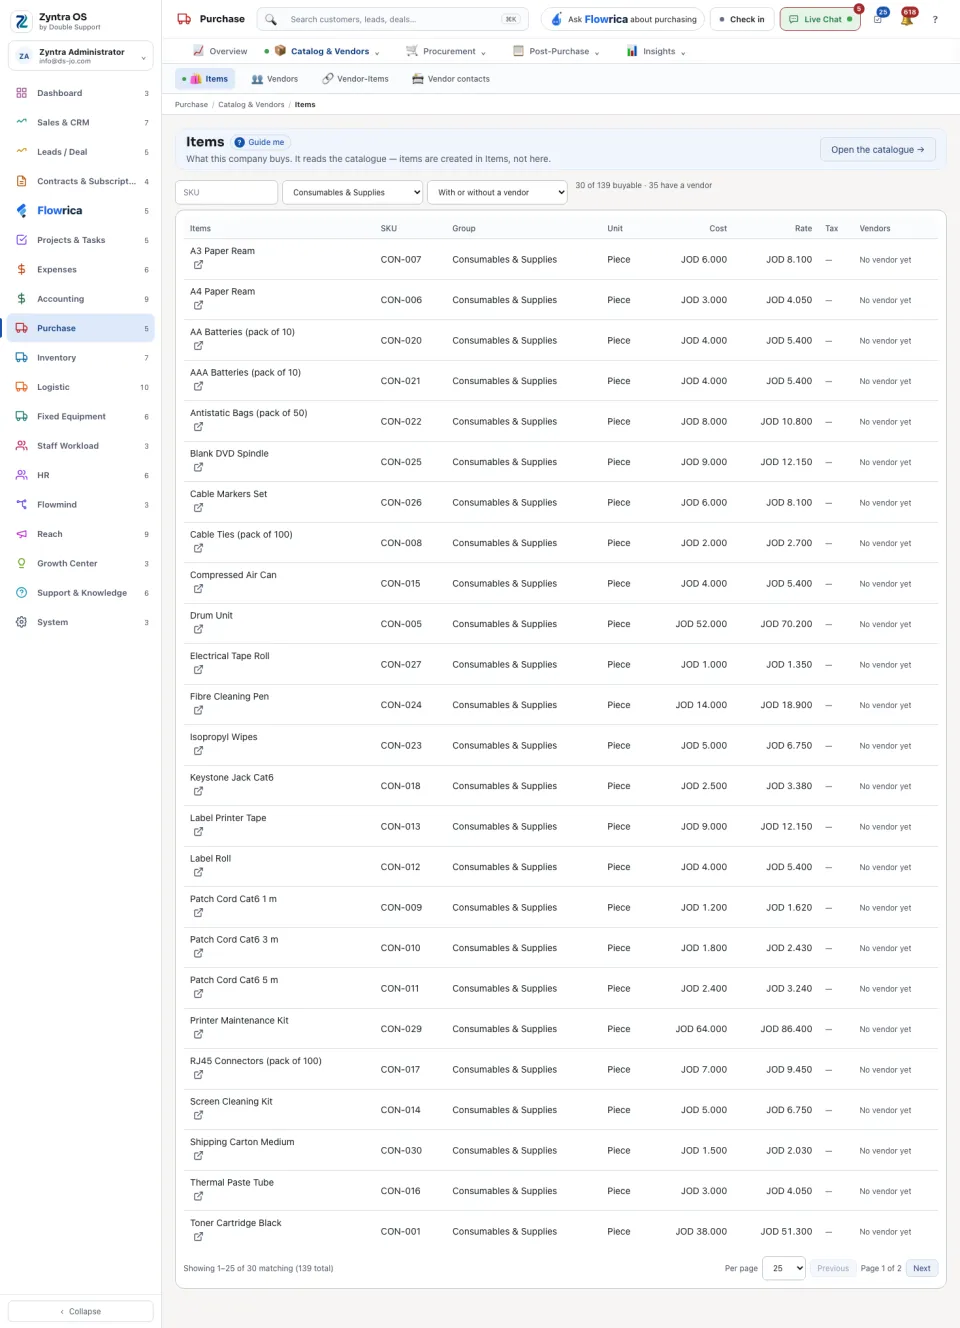Expand the Catalog & Vendors menu
Screen dimensions: 960x1328
pos(328,51)
